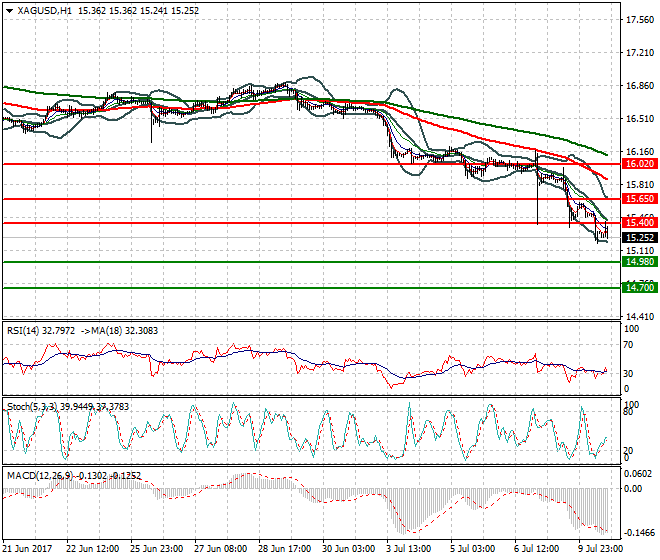660x560 pixels.
Task: Select the 17.210 price scale value
Action: tap(640, 53)
